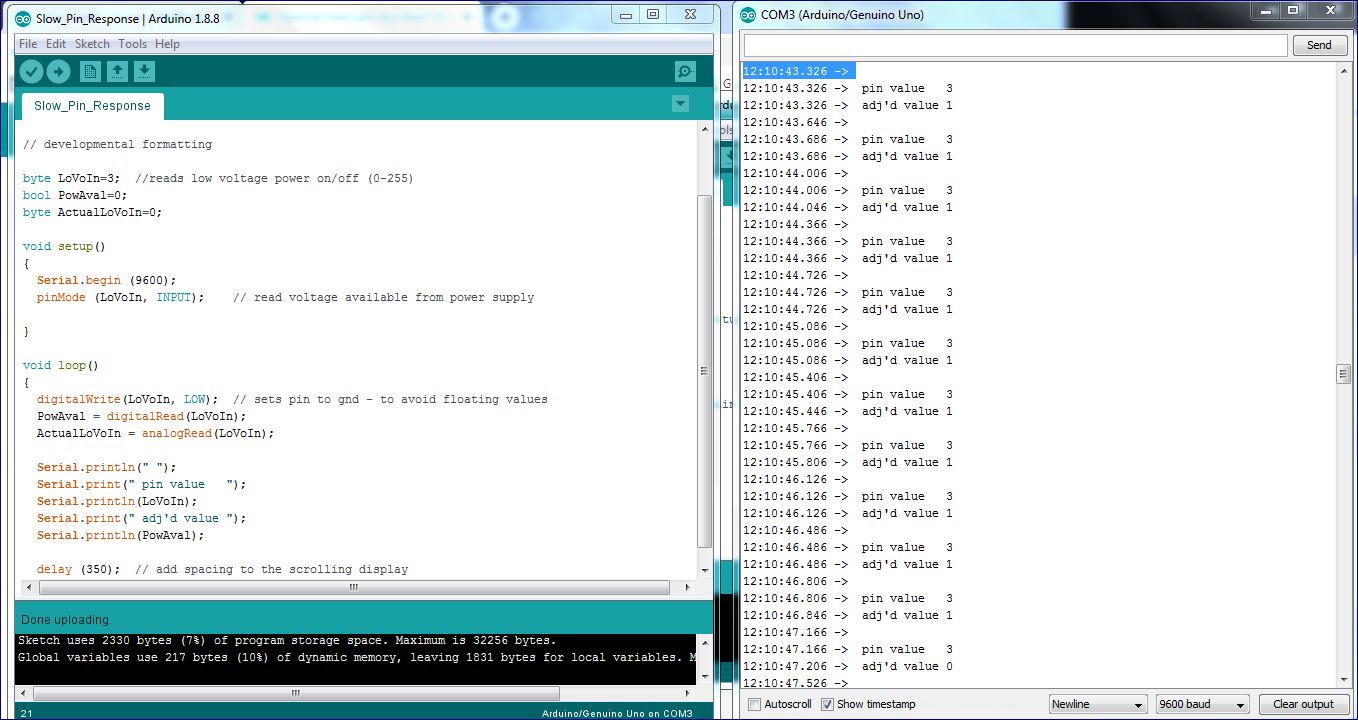Click the Send button in Serial Monitor
Viewport: 1358px width, 720px height.
(1319, 44)
